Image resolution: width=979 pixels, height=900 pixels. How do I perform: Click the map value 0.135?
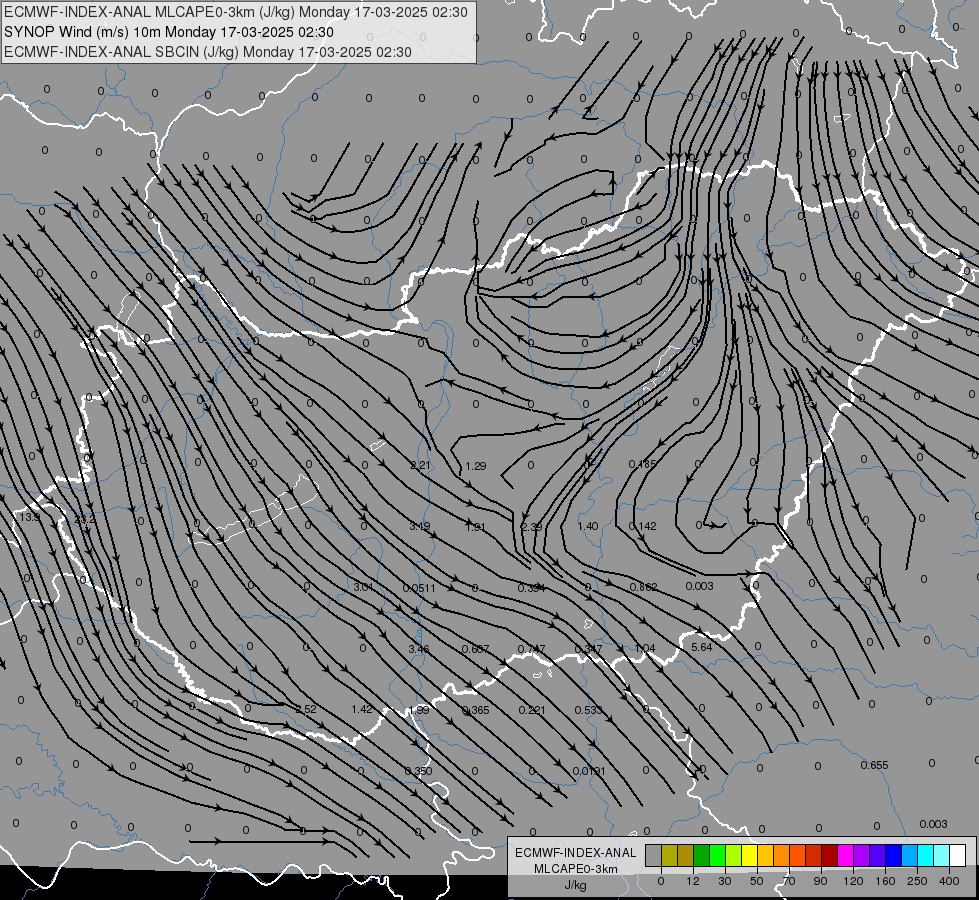(642, 464)
